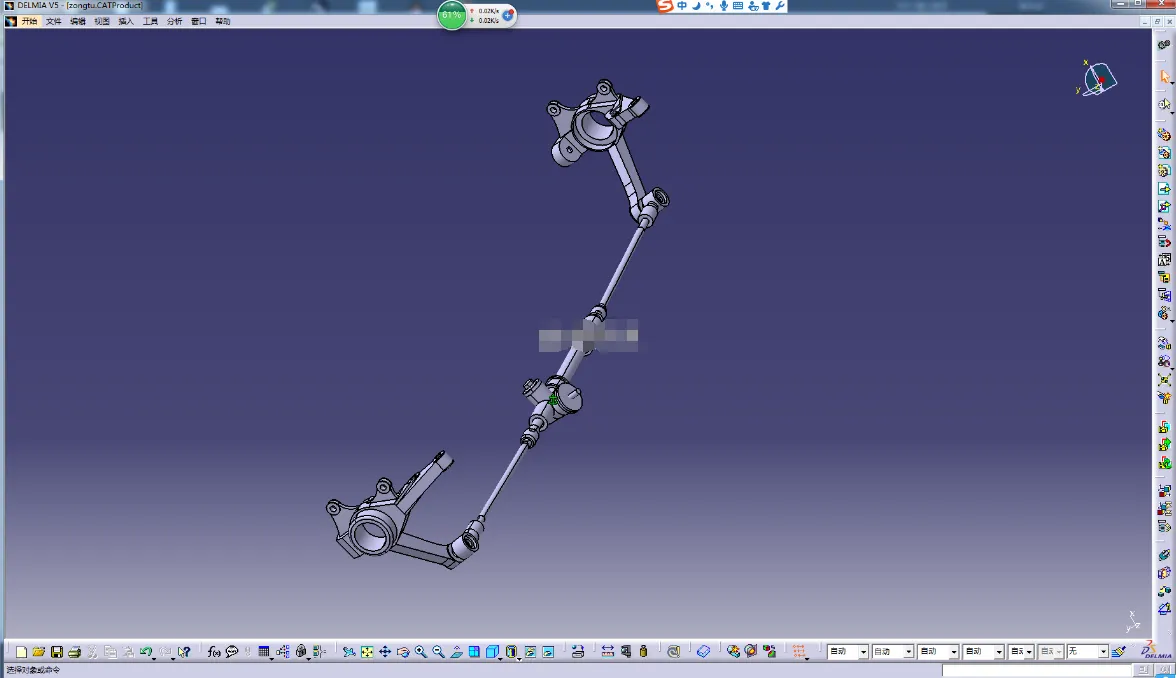This screenshot has height=678, width=1176.
Task: Select the Rotate view icon
Action: (403, 652)
